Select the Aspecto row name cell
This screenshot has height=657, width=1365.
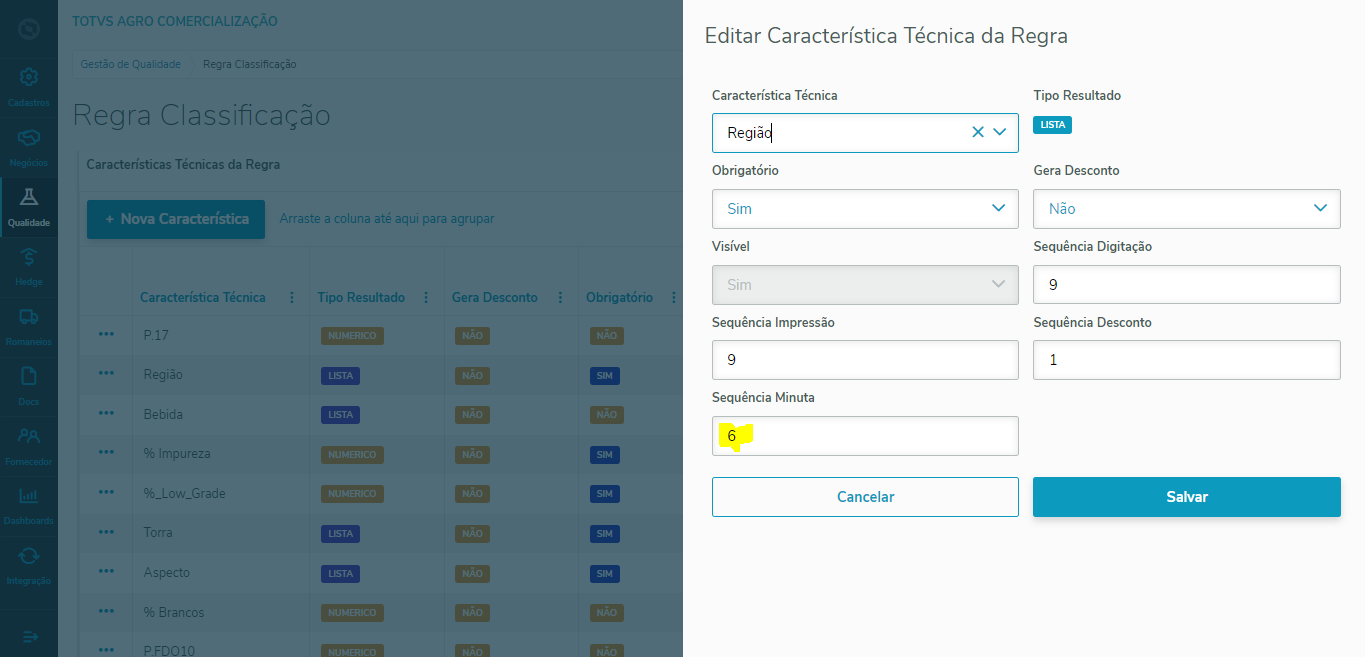tap(167, 573)
